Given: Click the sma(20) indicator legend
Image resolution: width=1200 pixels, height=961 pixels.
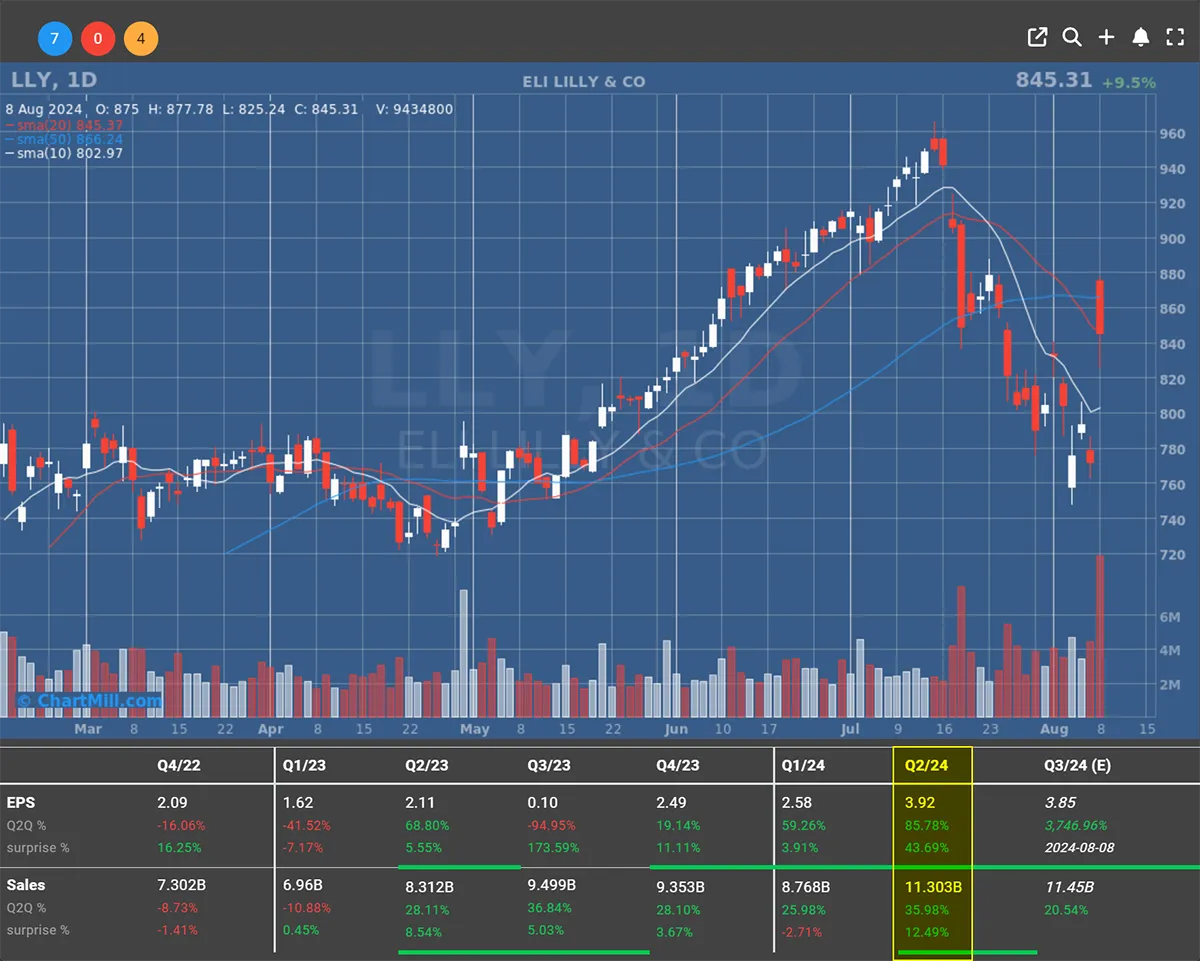Looking at the screenshot, I should pyautogui.click(x=65, y=125).
